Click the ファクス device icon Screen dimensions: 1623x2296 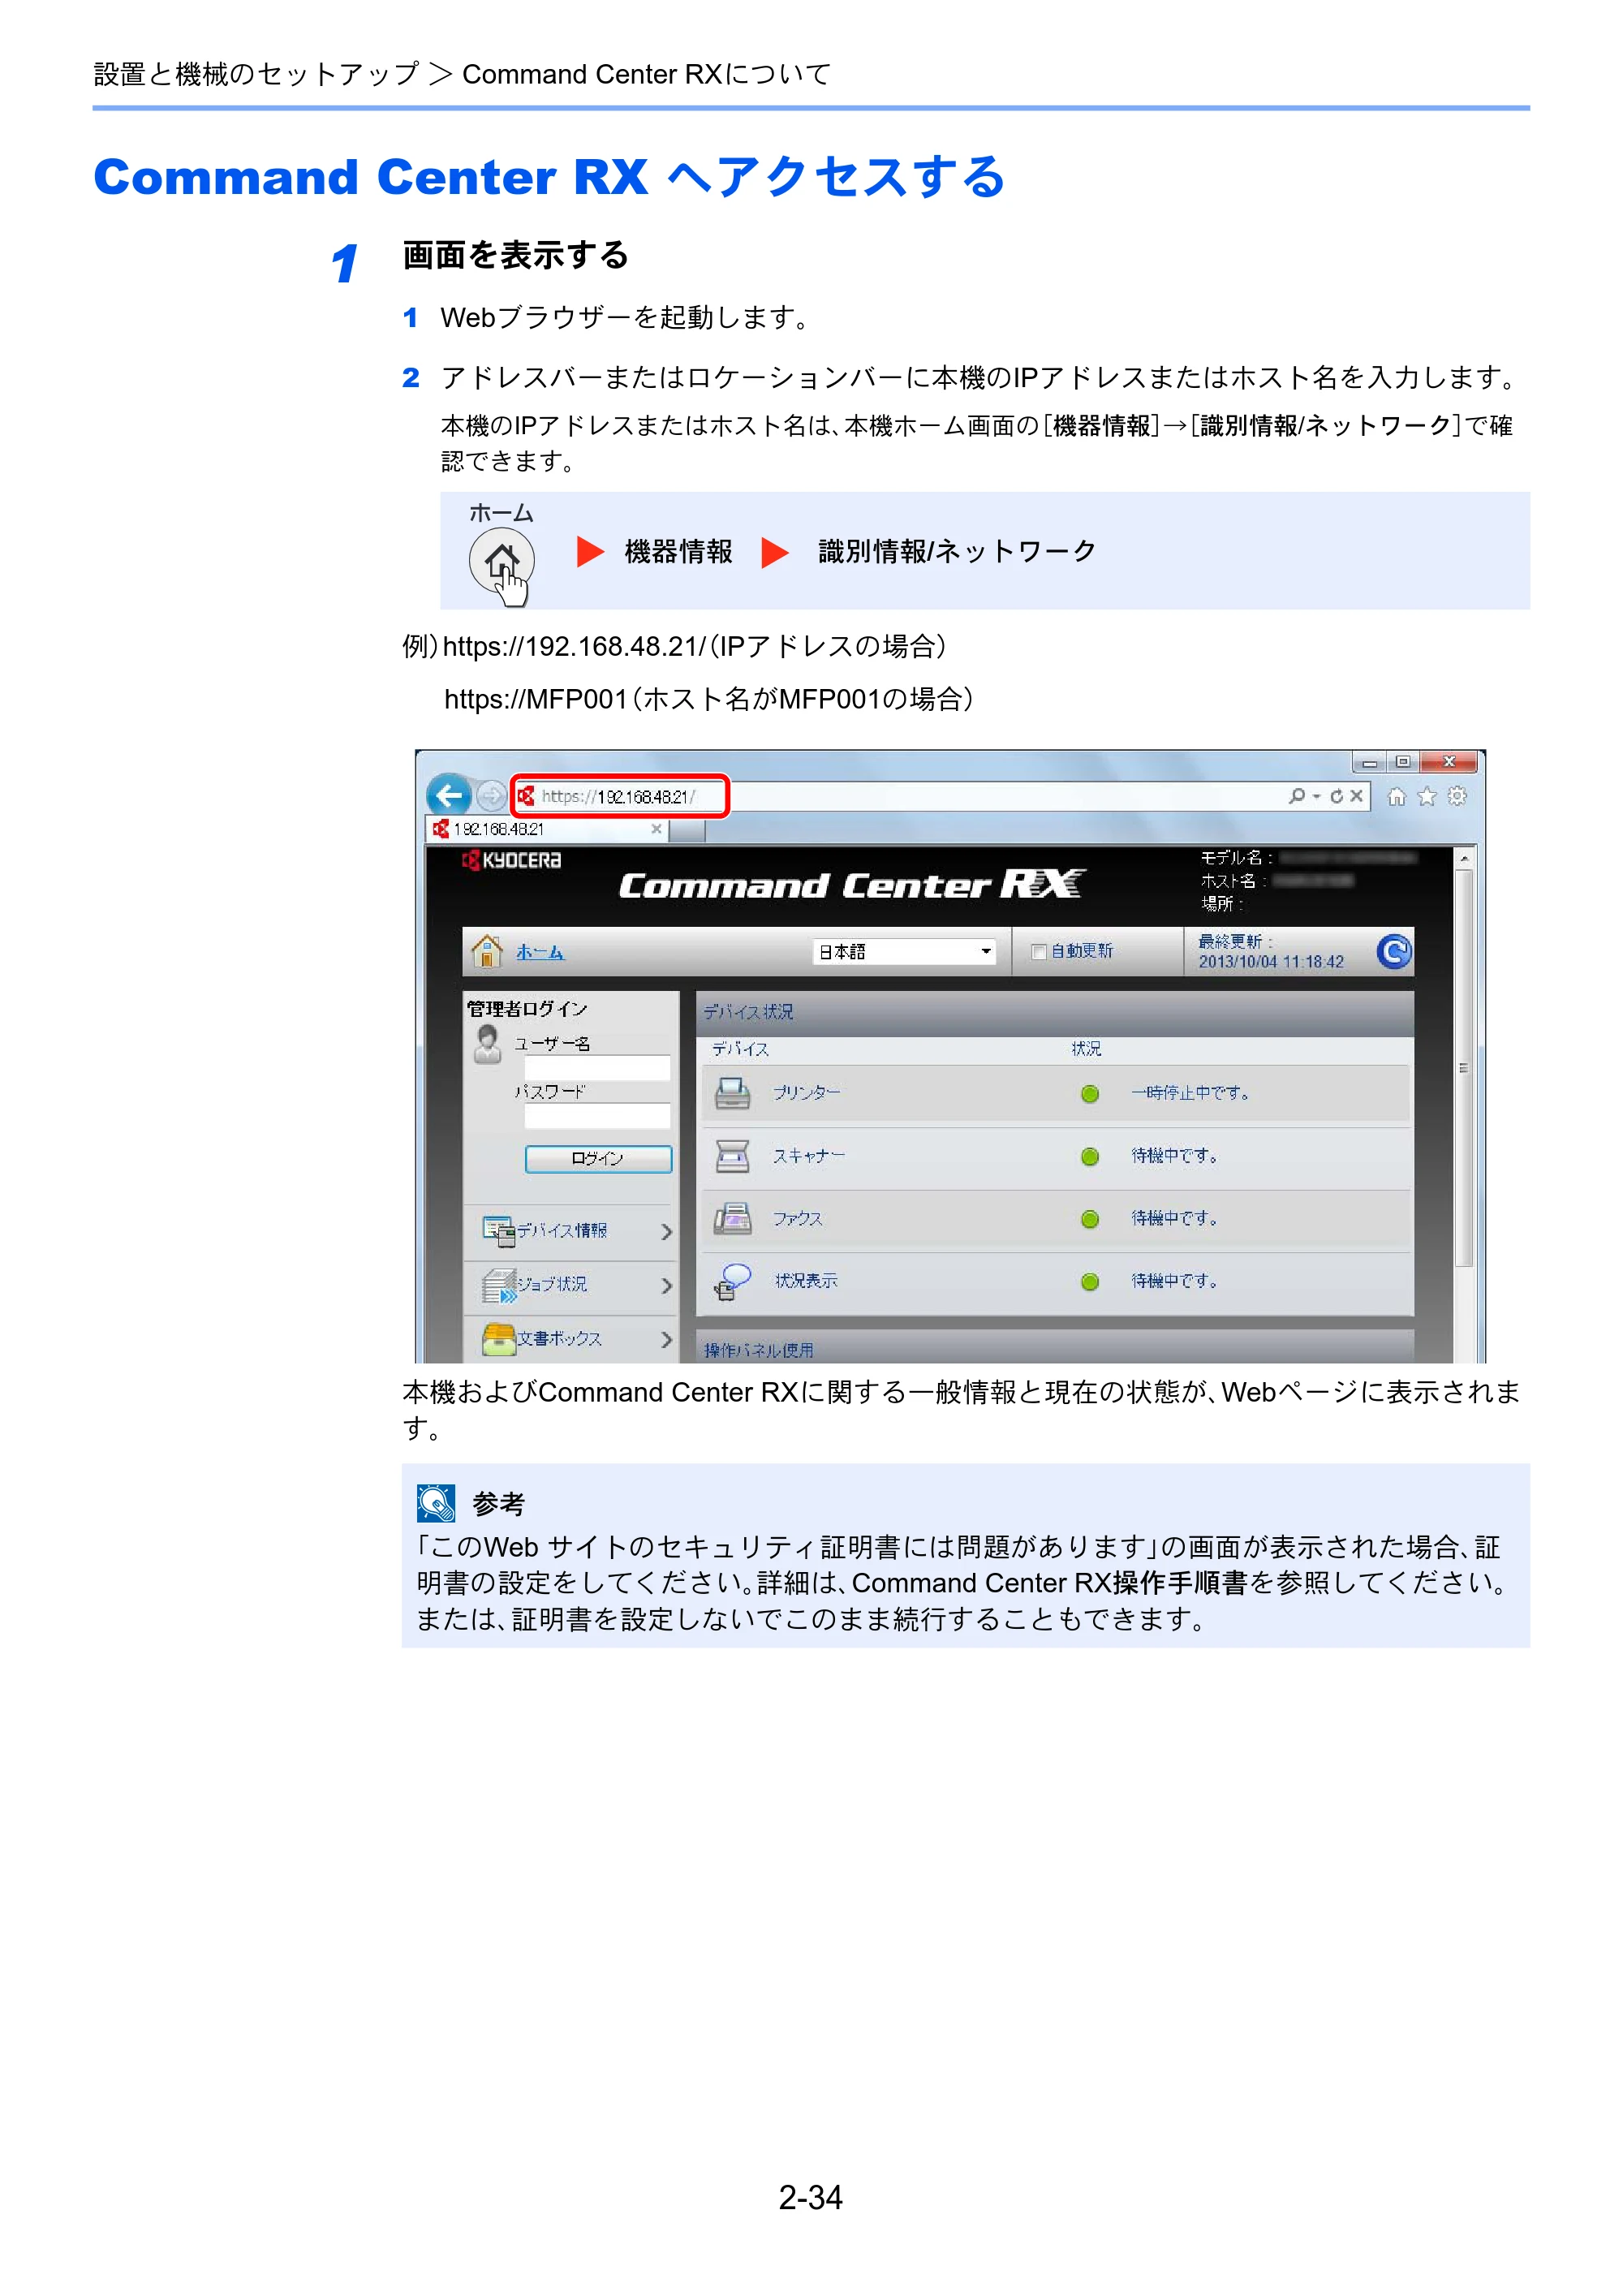732,1218
